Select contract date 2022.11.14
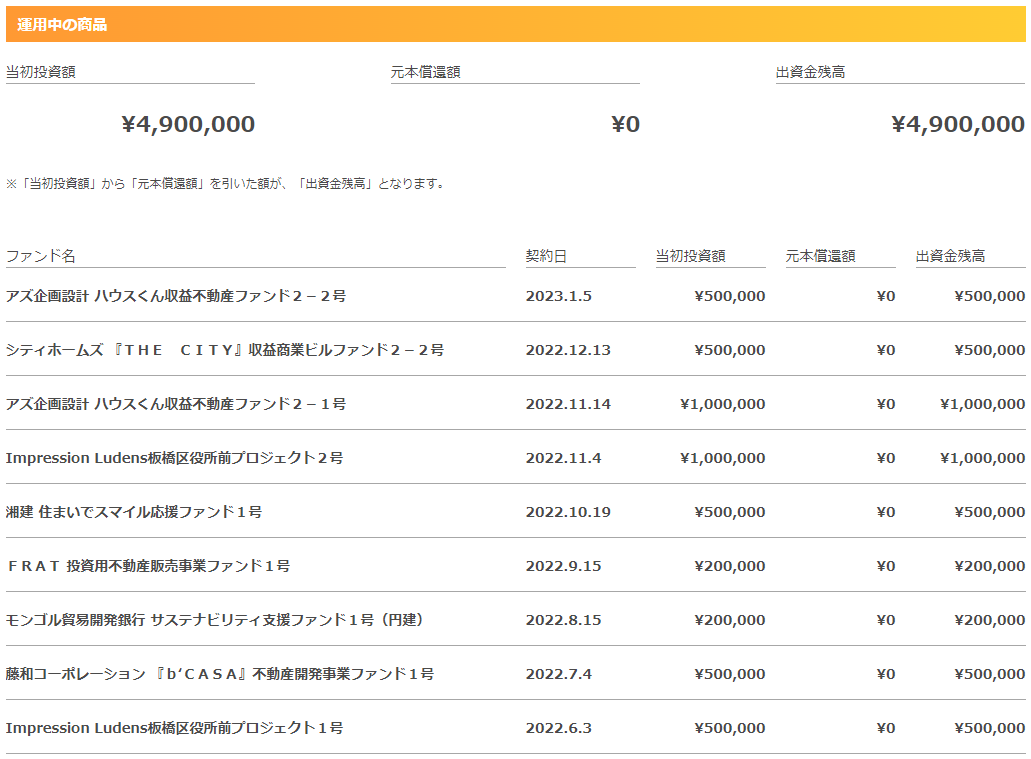 click(568, 404)
